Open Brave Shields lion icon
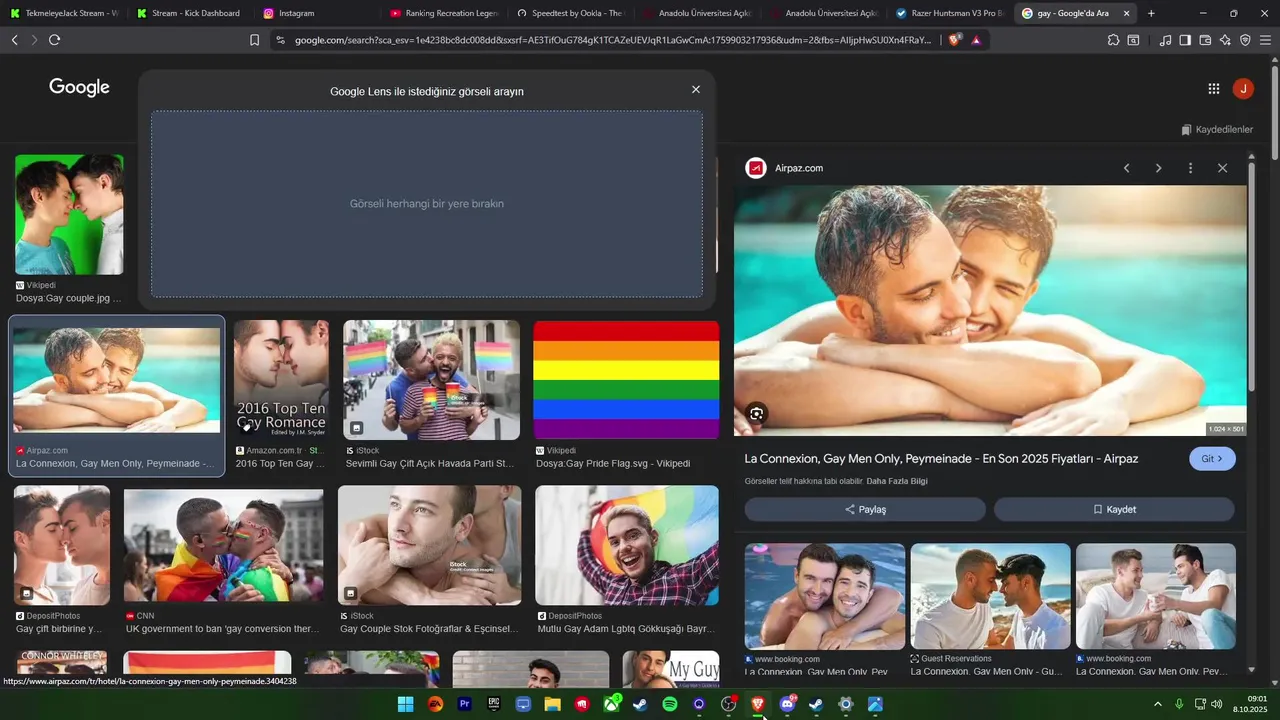 click(x=955, y=40)
